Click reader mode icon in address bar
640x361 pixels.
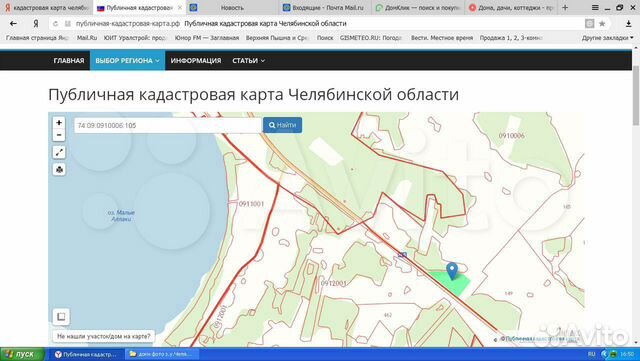(589, 24)
